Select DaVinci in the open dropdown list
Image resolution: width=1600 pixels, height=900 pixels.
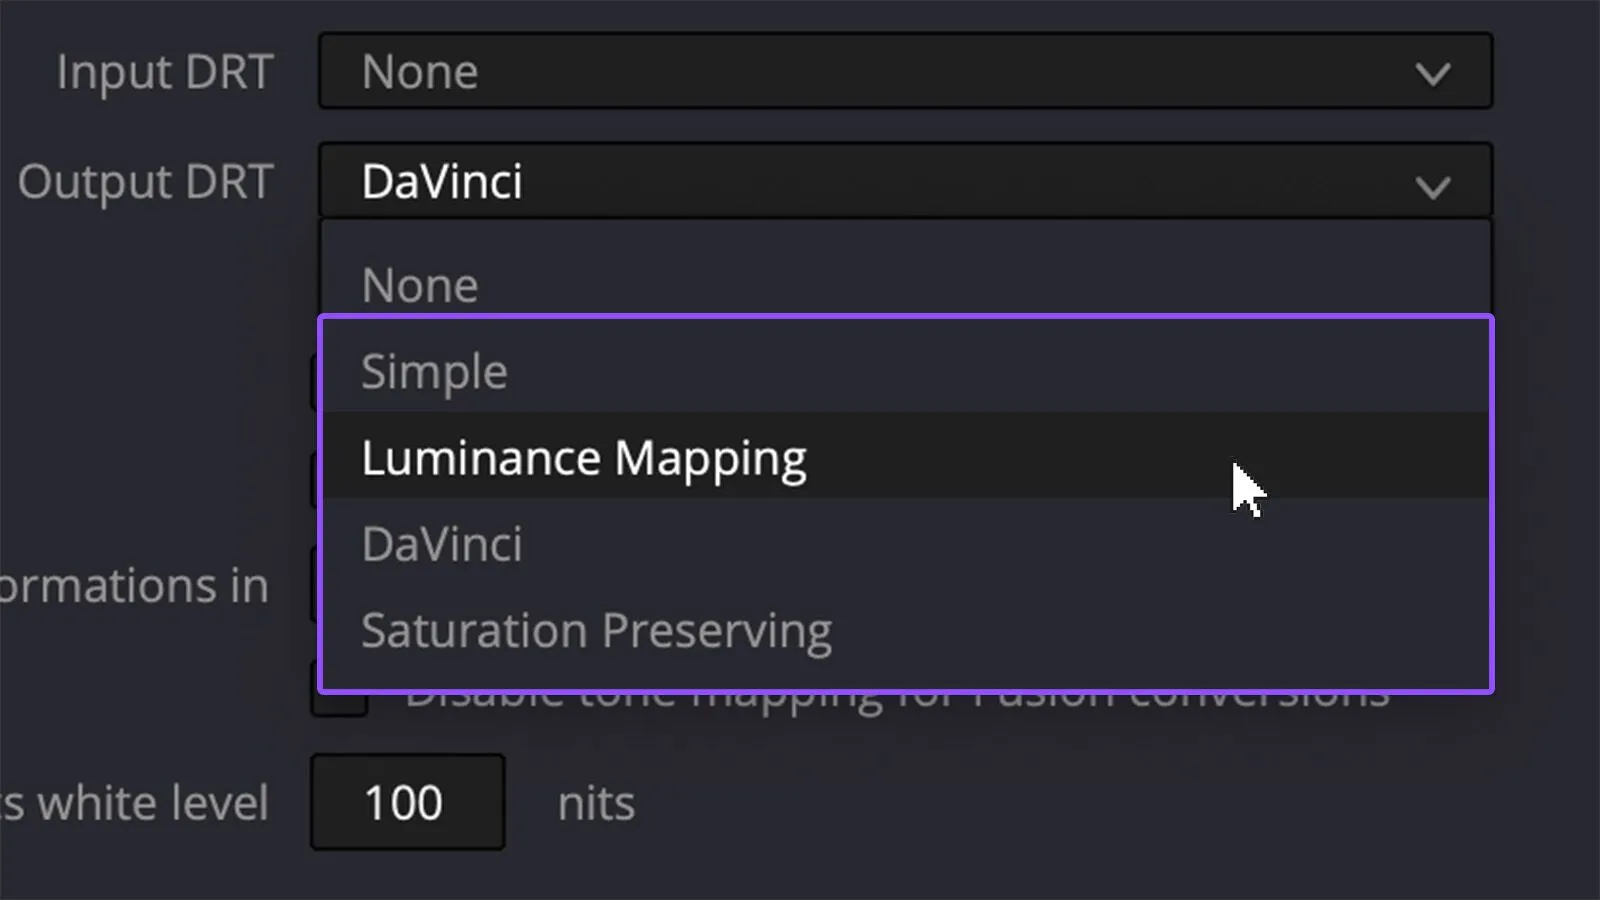click(906, 543)
